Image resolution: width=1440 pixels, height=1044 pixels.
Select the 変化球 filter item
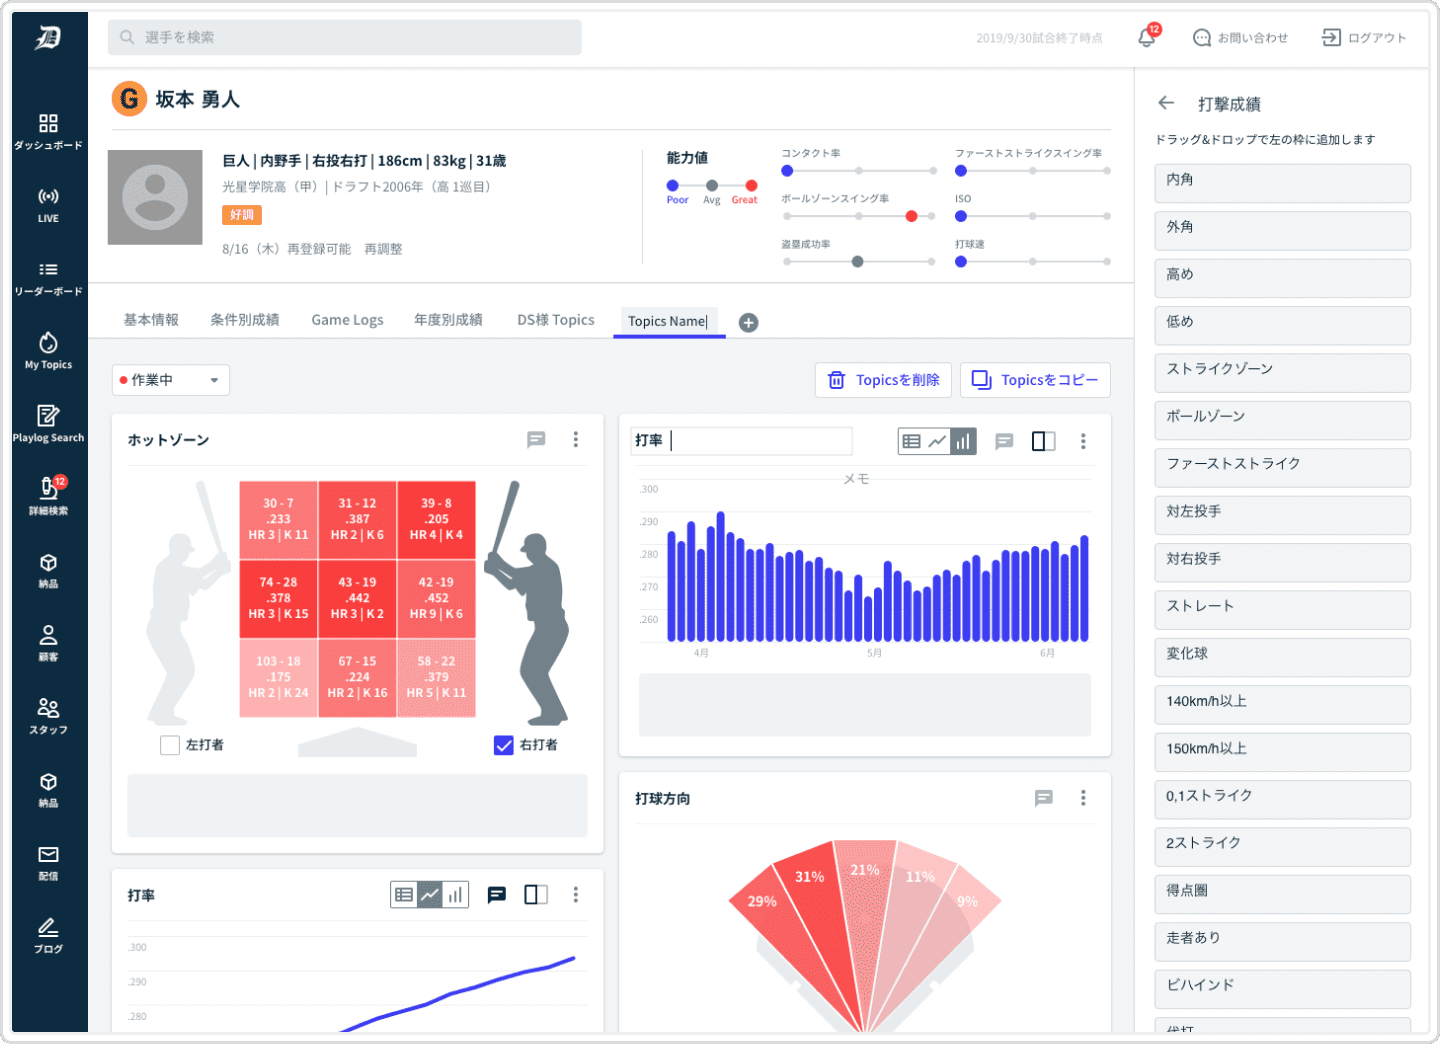(x=1282, y=658)
